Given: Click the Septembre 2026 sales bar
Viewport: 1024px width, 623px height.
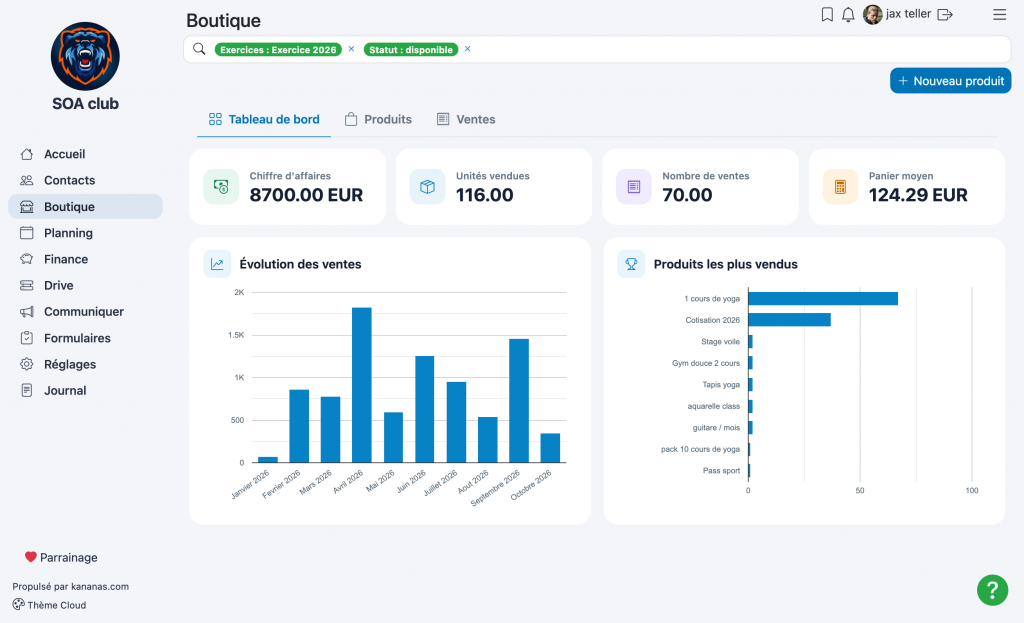Looking at the screenshot, I should [x=519, y=400].
